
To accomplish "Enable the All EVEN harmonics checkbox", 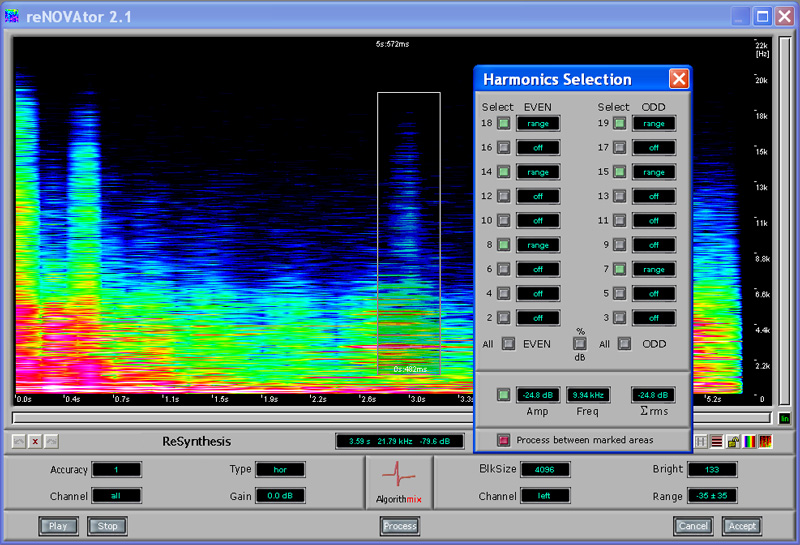I will (509, 344).
